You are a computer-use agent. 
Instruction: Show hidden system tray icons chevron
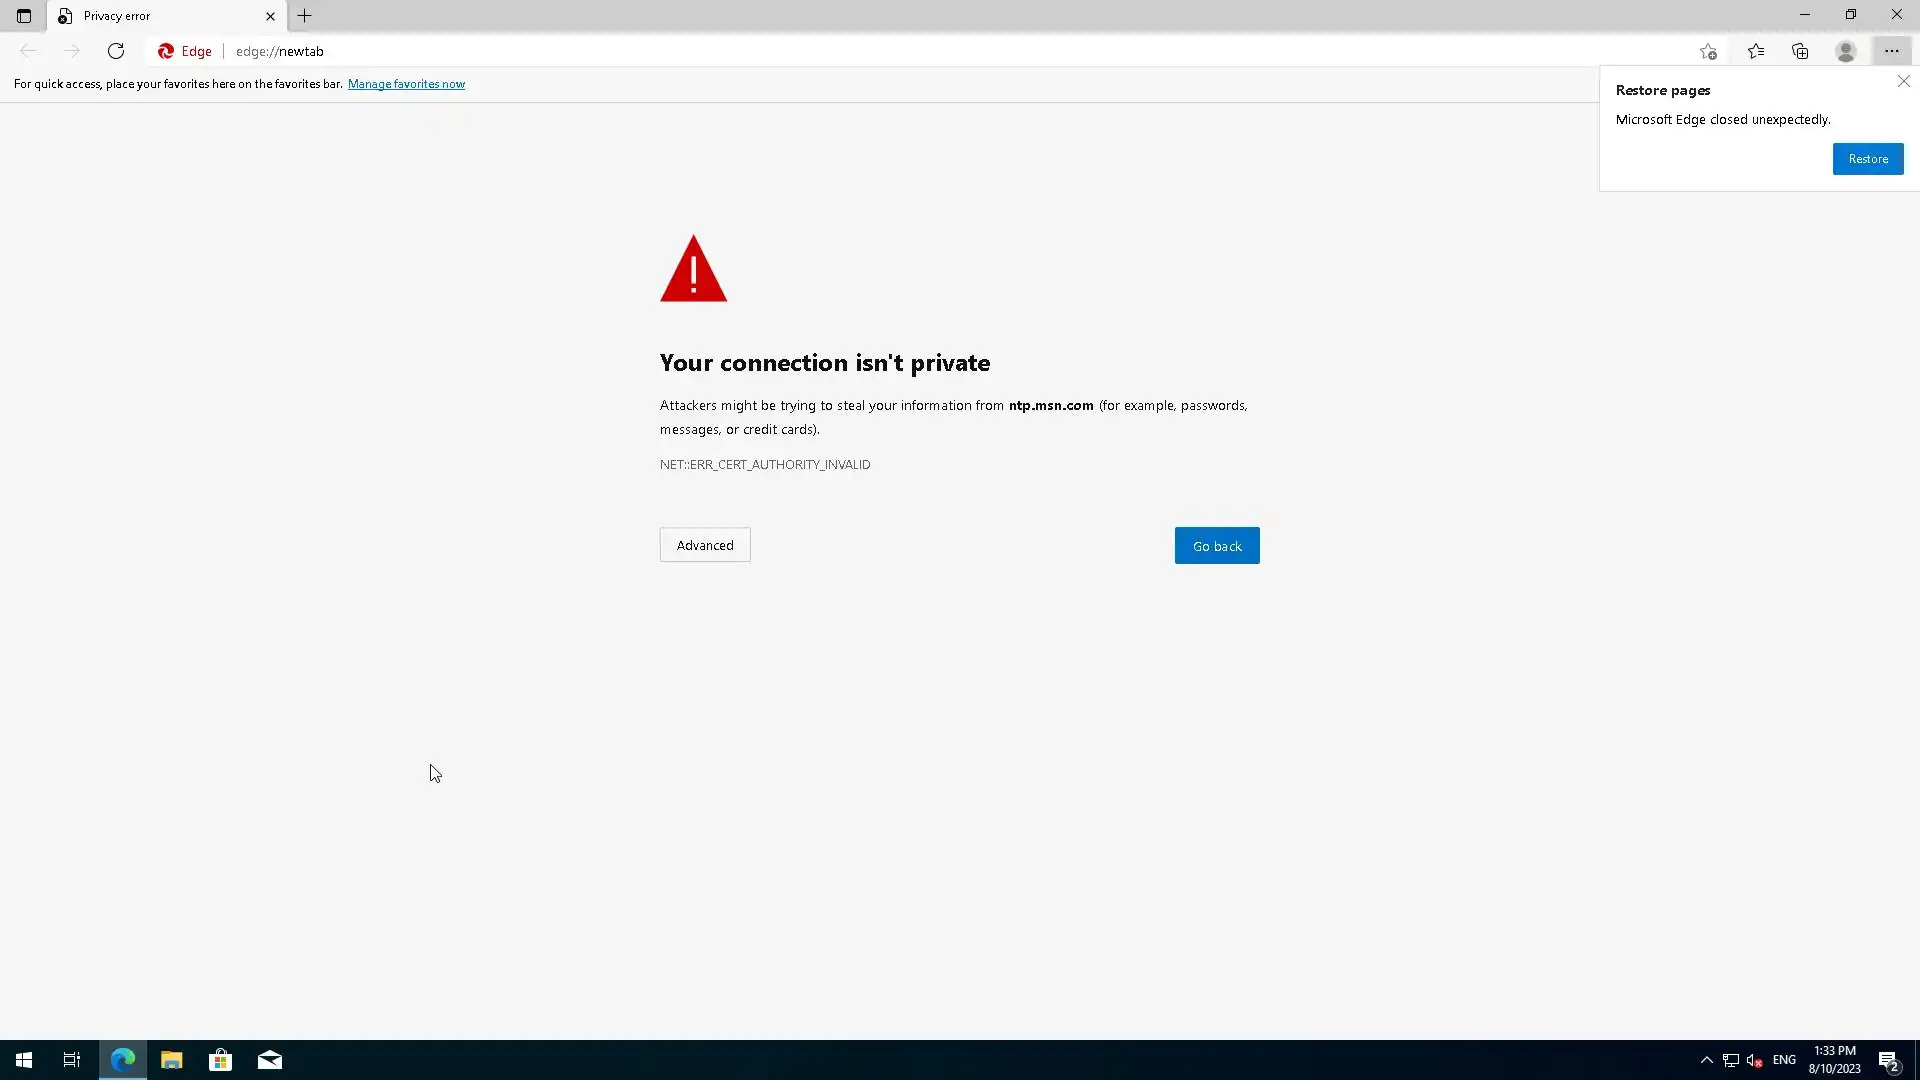[1707, 1060]
